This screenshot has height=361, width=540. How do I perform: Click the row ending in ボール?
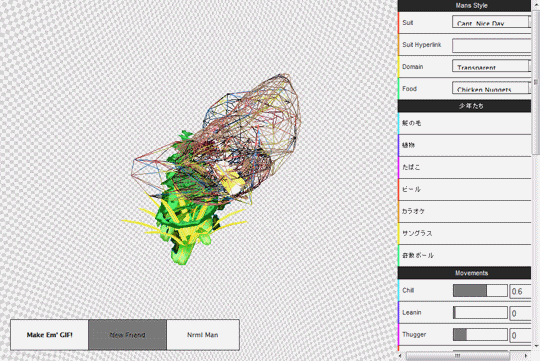(464, 255)
